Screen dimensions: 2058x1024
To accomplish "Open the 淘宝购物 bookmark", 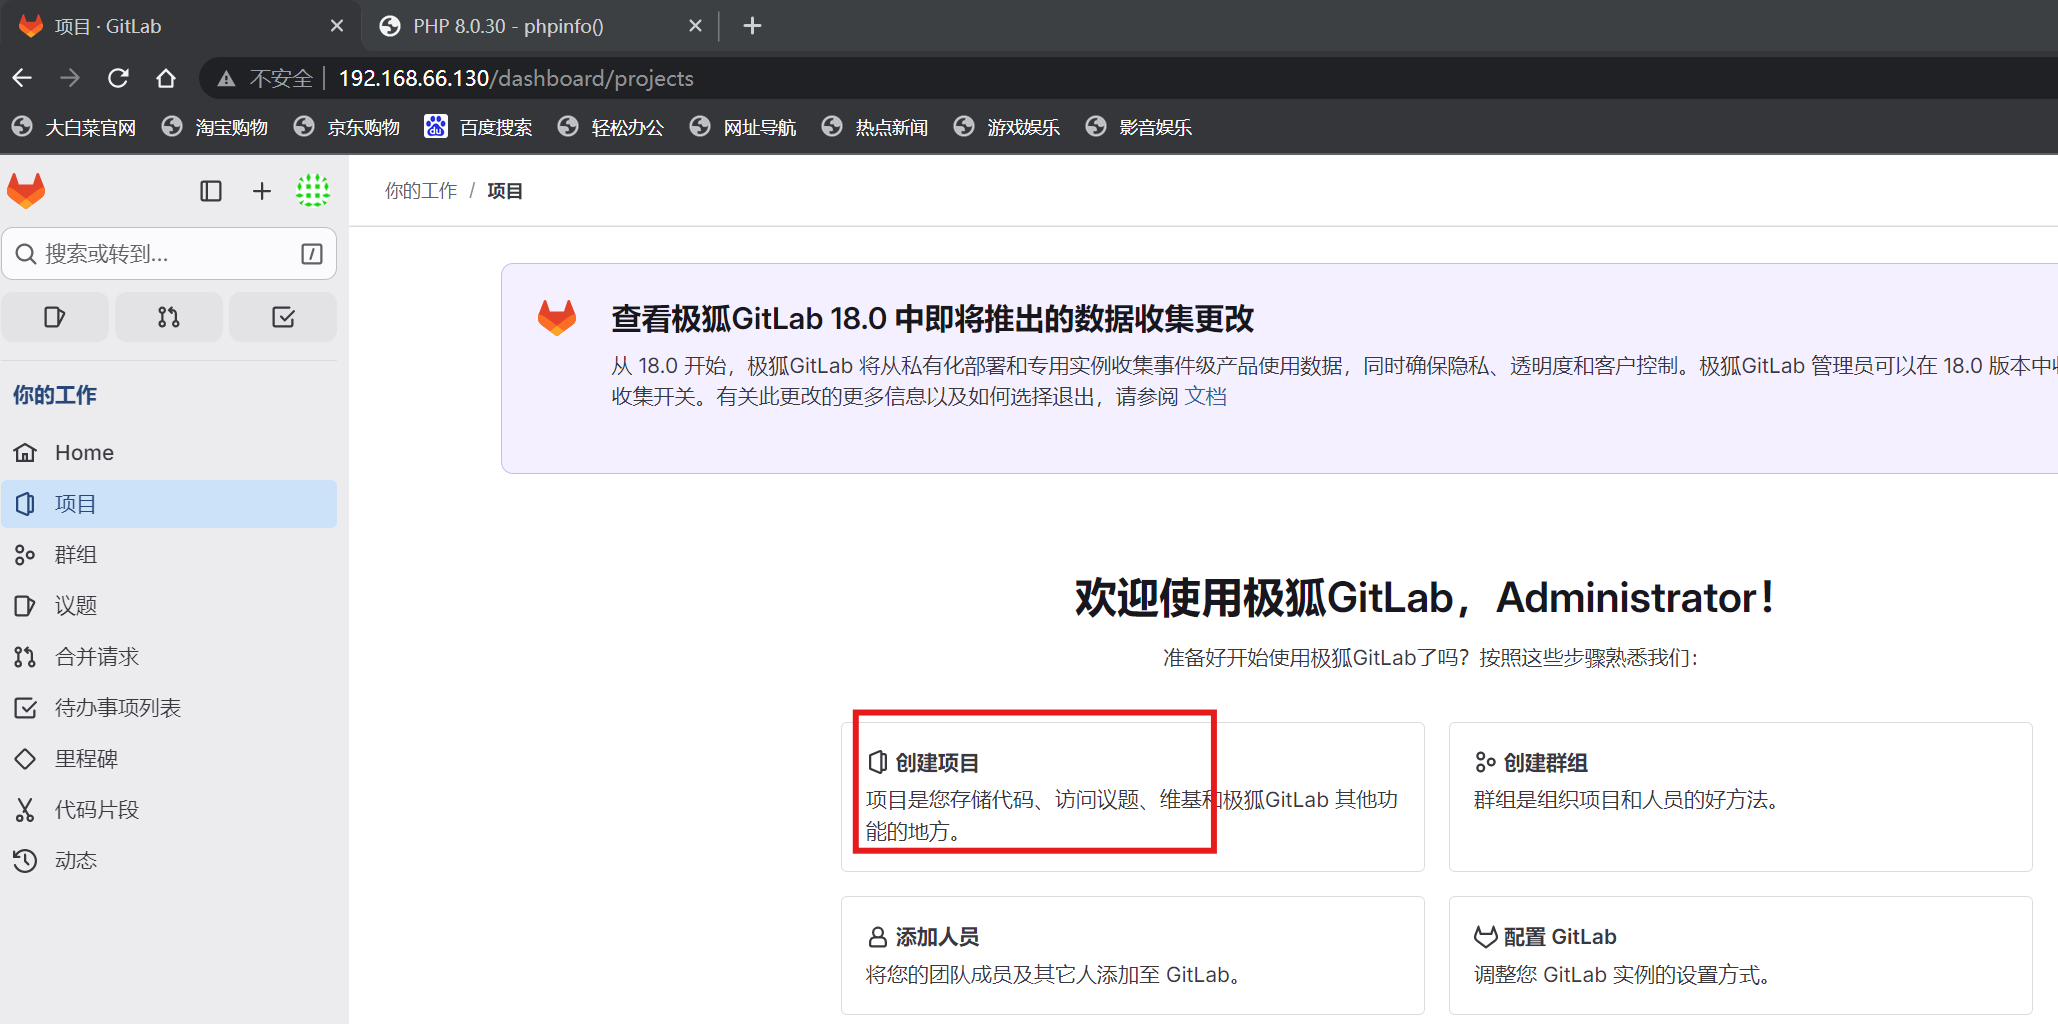I will (x=215, y=127).
